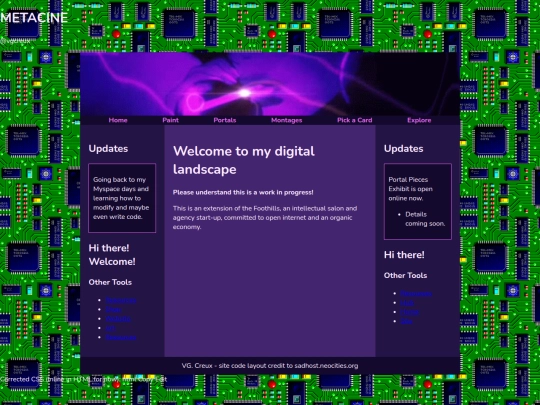Viewport: 540px width, 405px height.
Task: Click 'Welcome to my digital landscape' heading
Action: 244,160
